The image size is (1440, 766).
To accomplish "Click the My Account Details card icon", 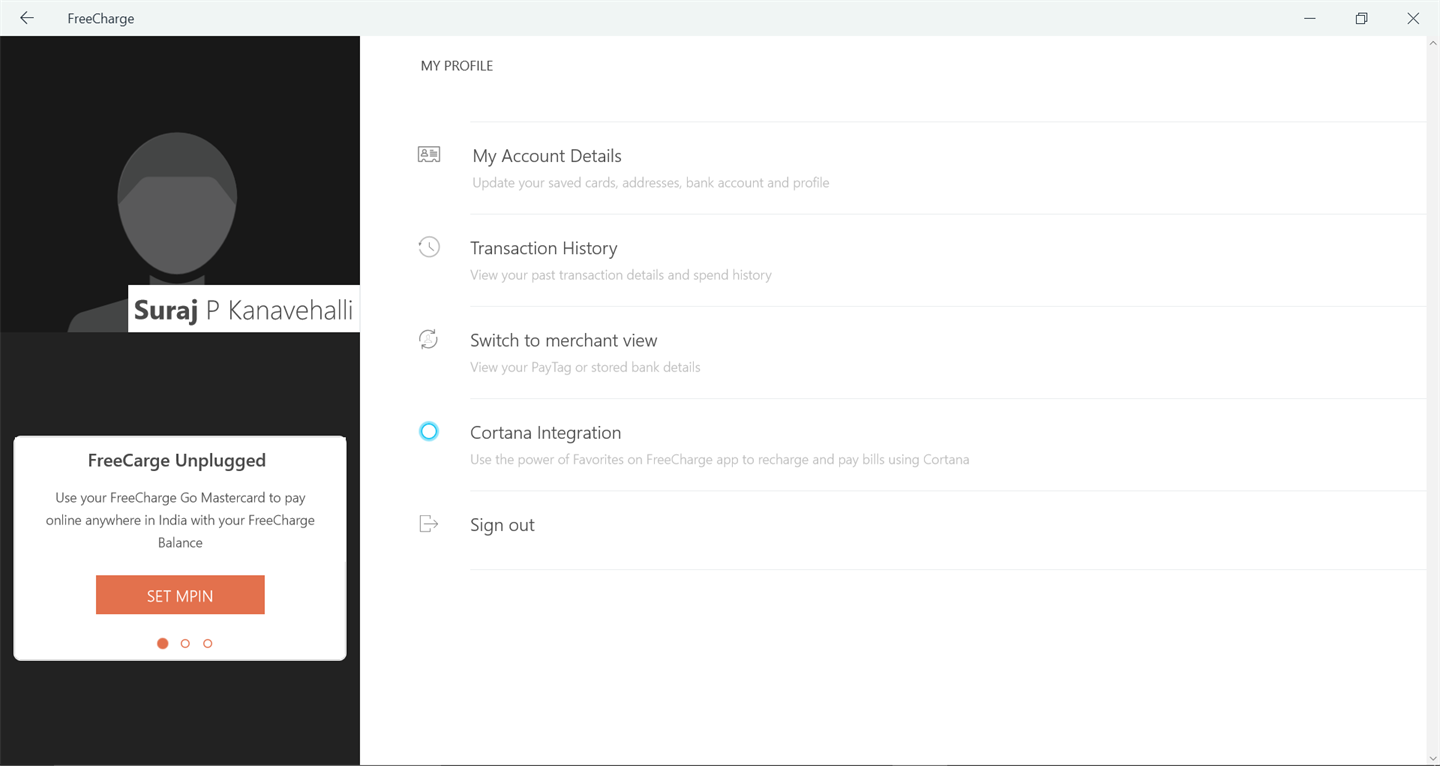I will [x=429, y=155].
